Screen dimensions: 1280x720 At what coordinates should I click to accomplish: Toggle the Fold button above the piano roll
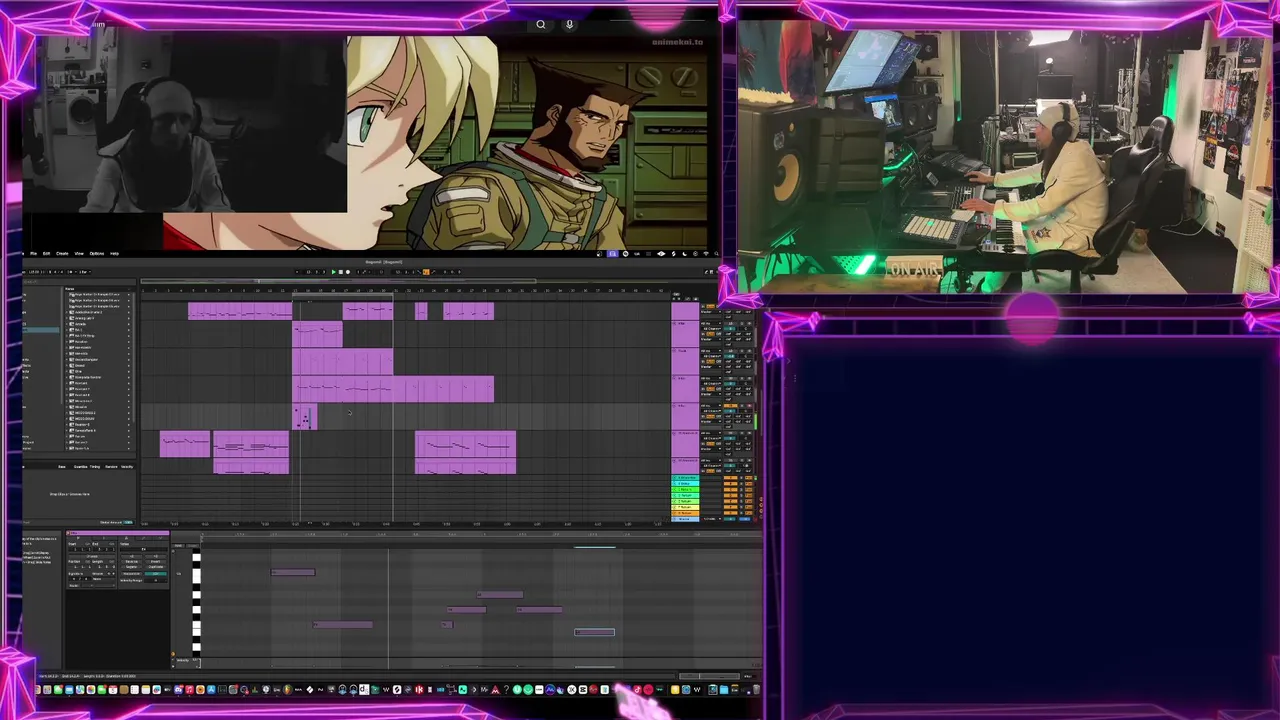(x=178, y=546)
